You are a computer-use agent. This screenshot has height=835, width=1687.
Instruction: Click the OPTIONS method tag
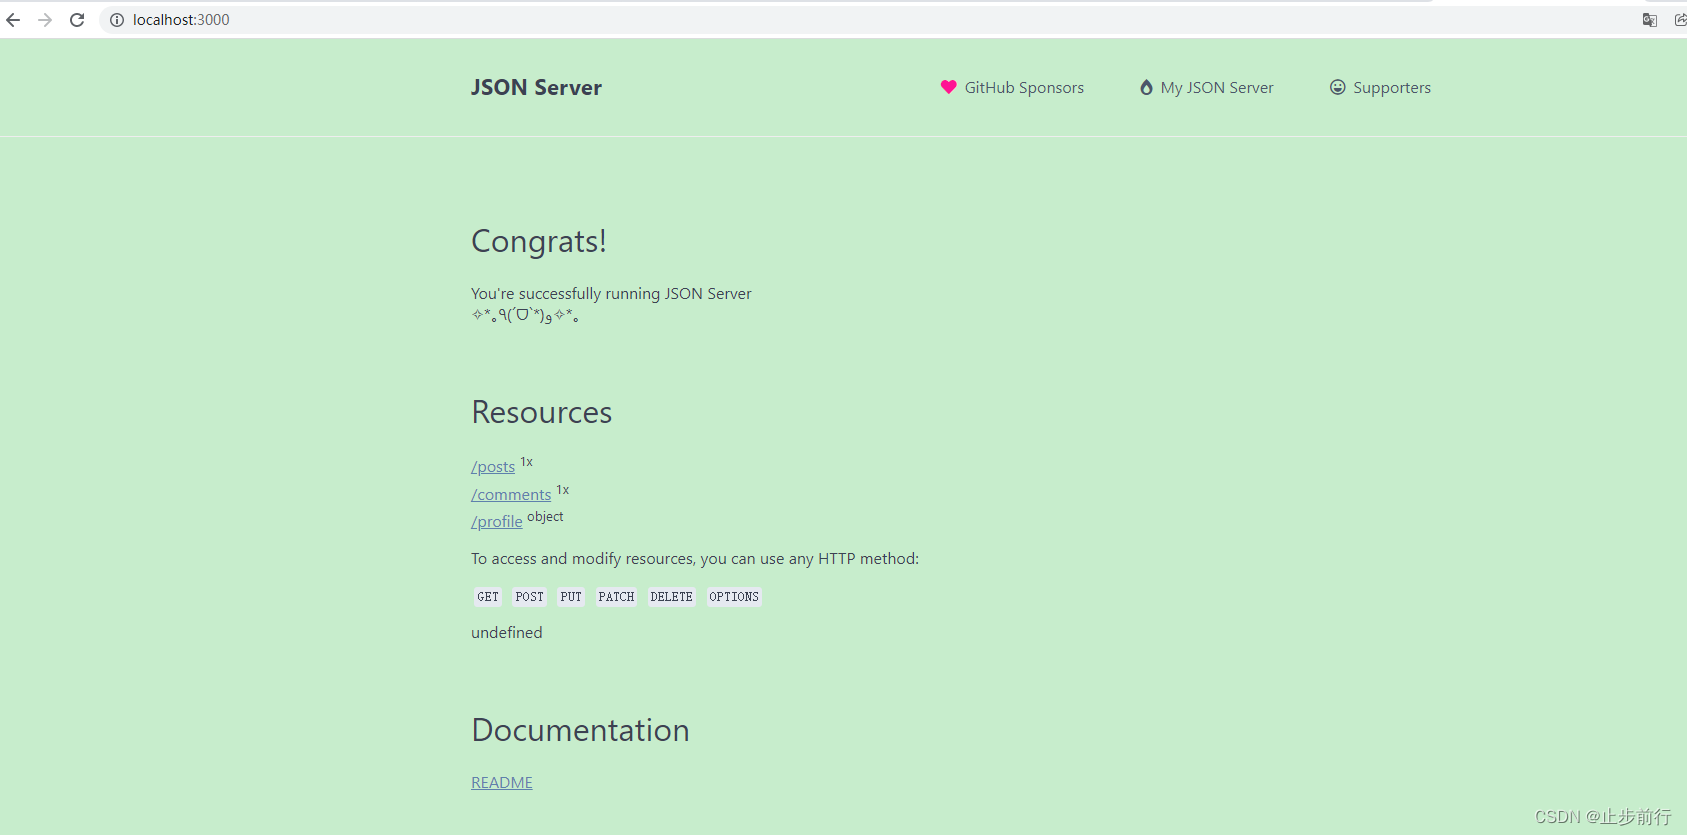(734, 597)
